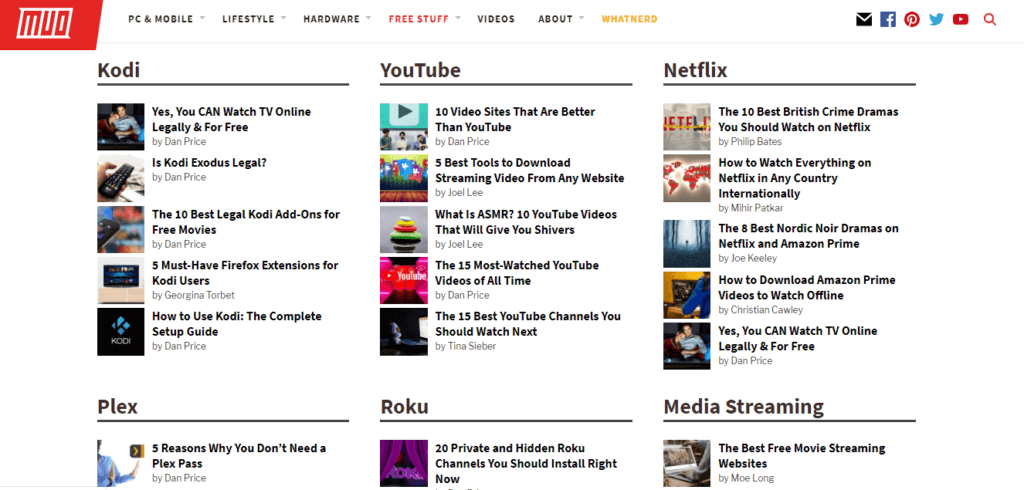Open '5 Reasons Why You Don't Need a Plex Pass'

(239, 456)
